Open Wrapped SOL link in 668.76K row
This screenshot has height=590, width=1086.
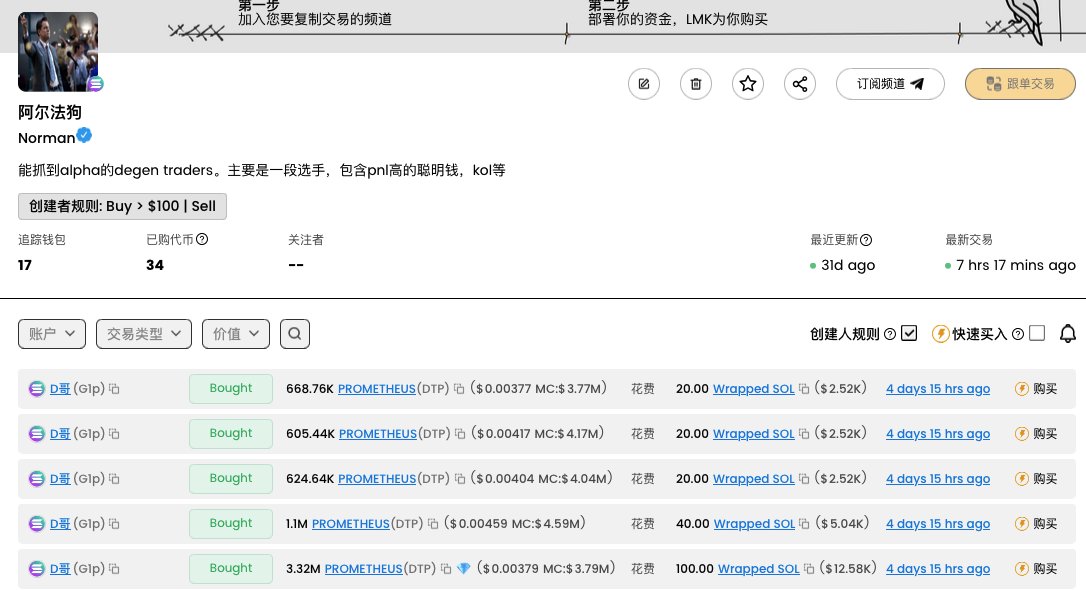pos(754,388)
